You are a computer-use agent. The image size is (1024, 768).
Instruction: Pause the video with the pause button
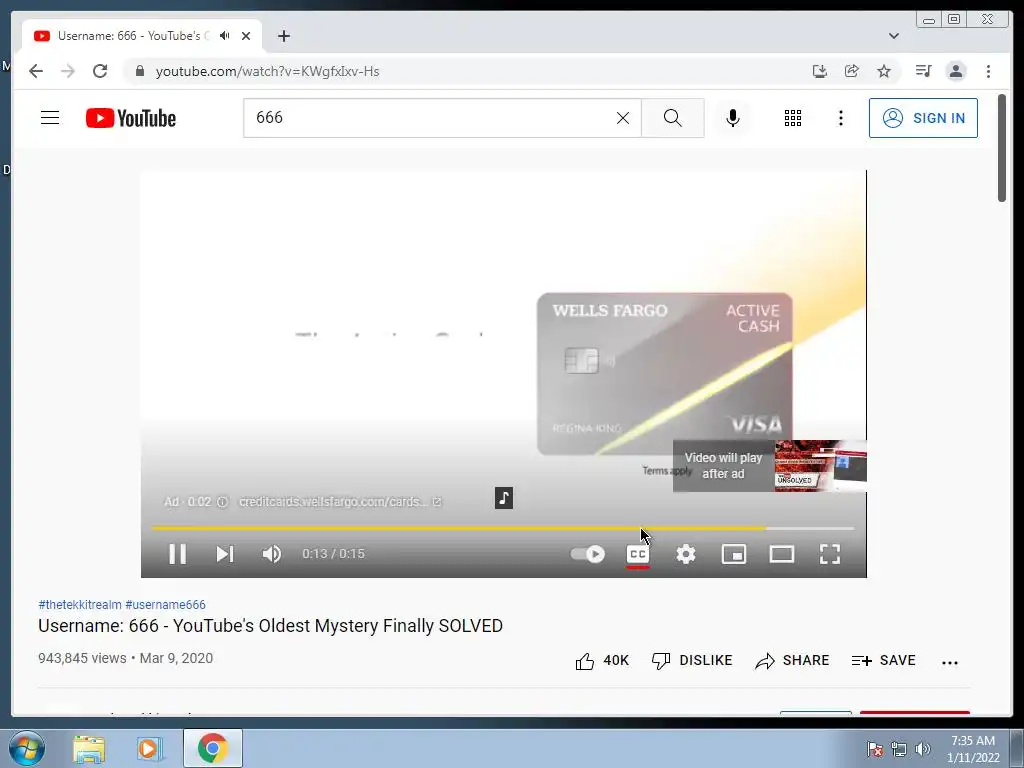pyautogui.click(x=177, y=554)
